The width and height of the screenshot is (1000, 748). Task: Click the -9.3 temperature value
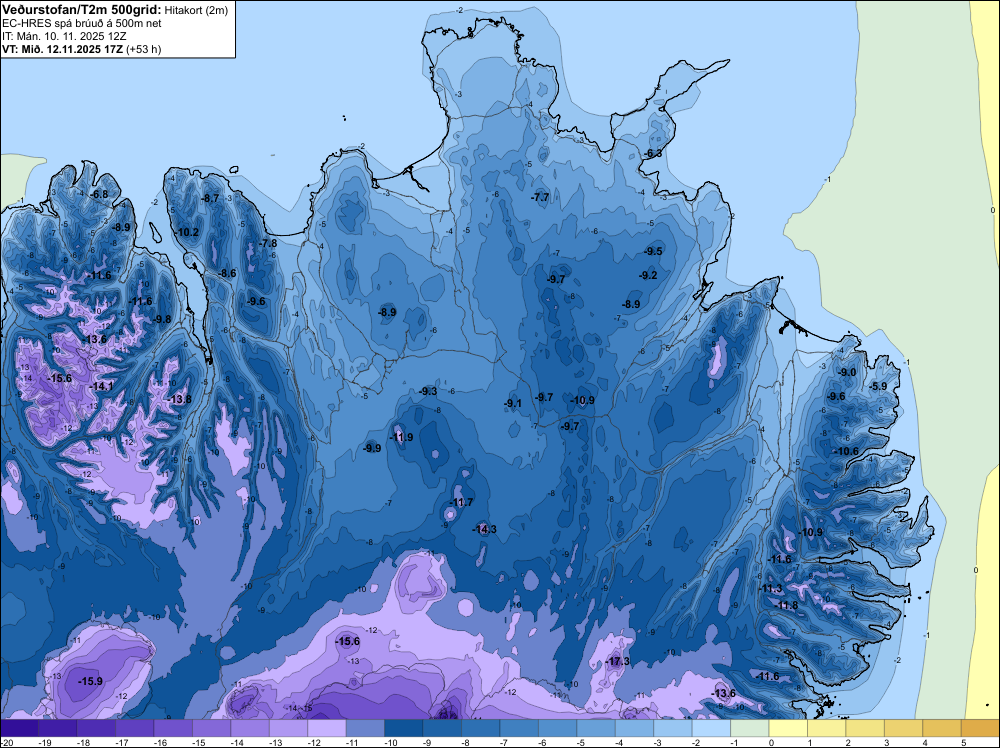[428, 392]
